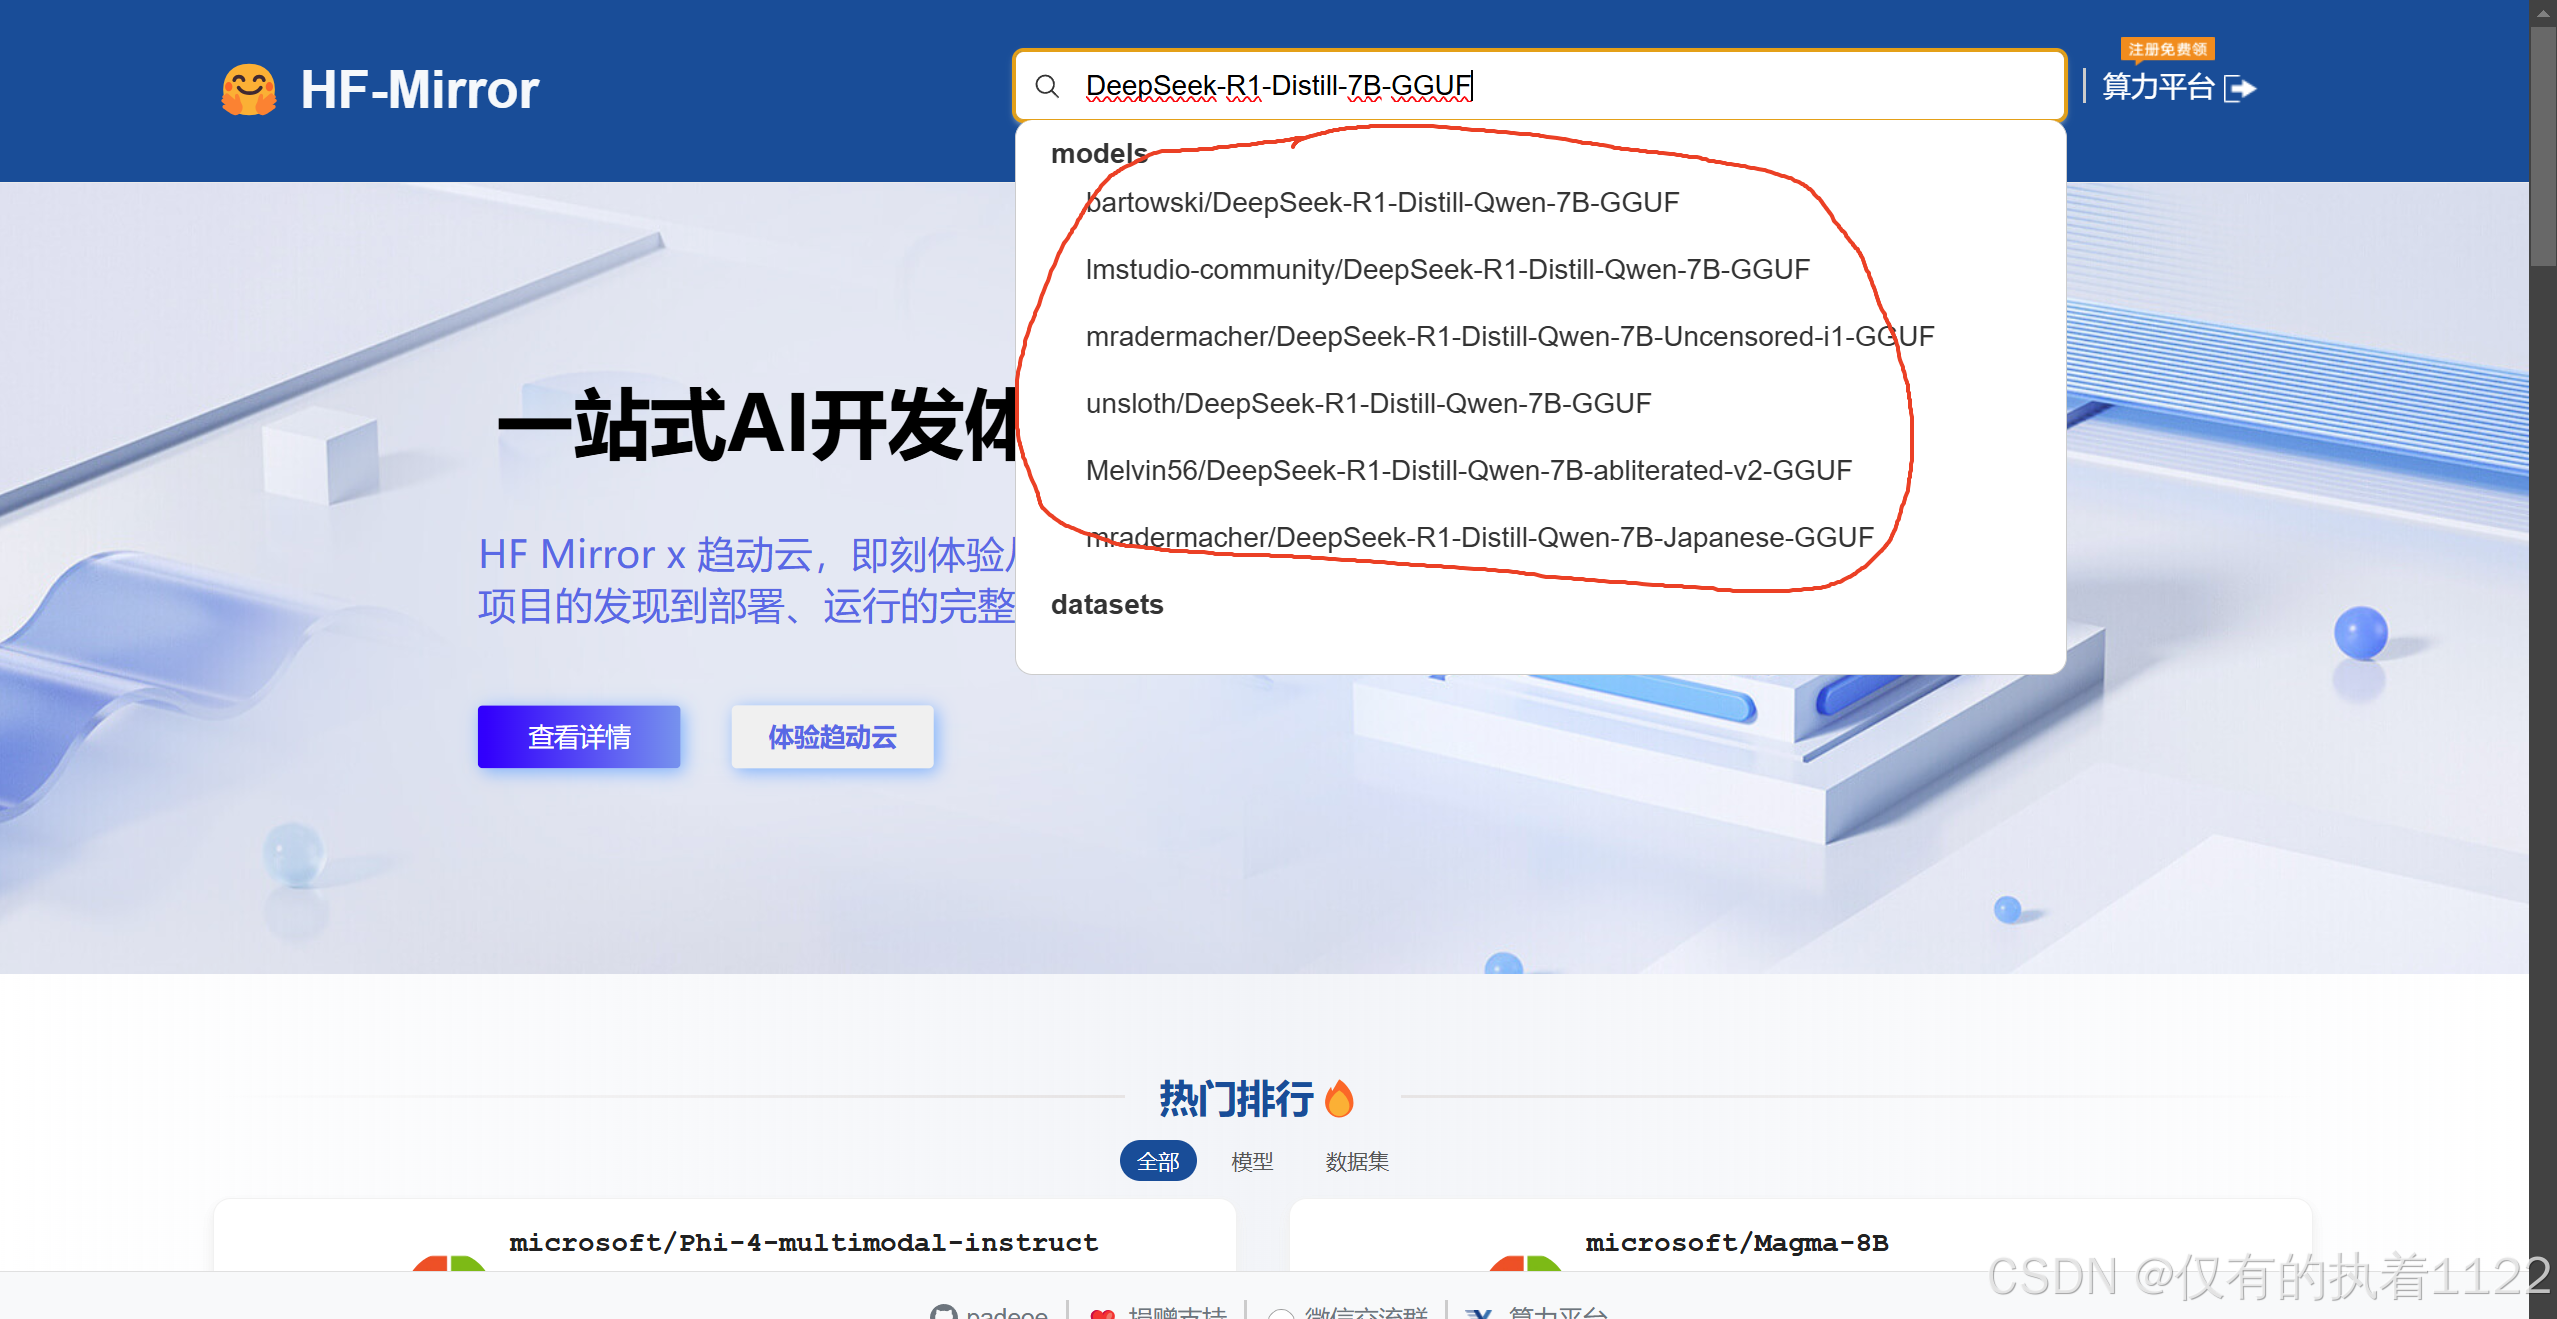
Task: Open the padeoe GitHub footer link
Action: (x=989, y=1311)
